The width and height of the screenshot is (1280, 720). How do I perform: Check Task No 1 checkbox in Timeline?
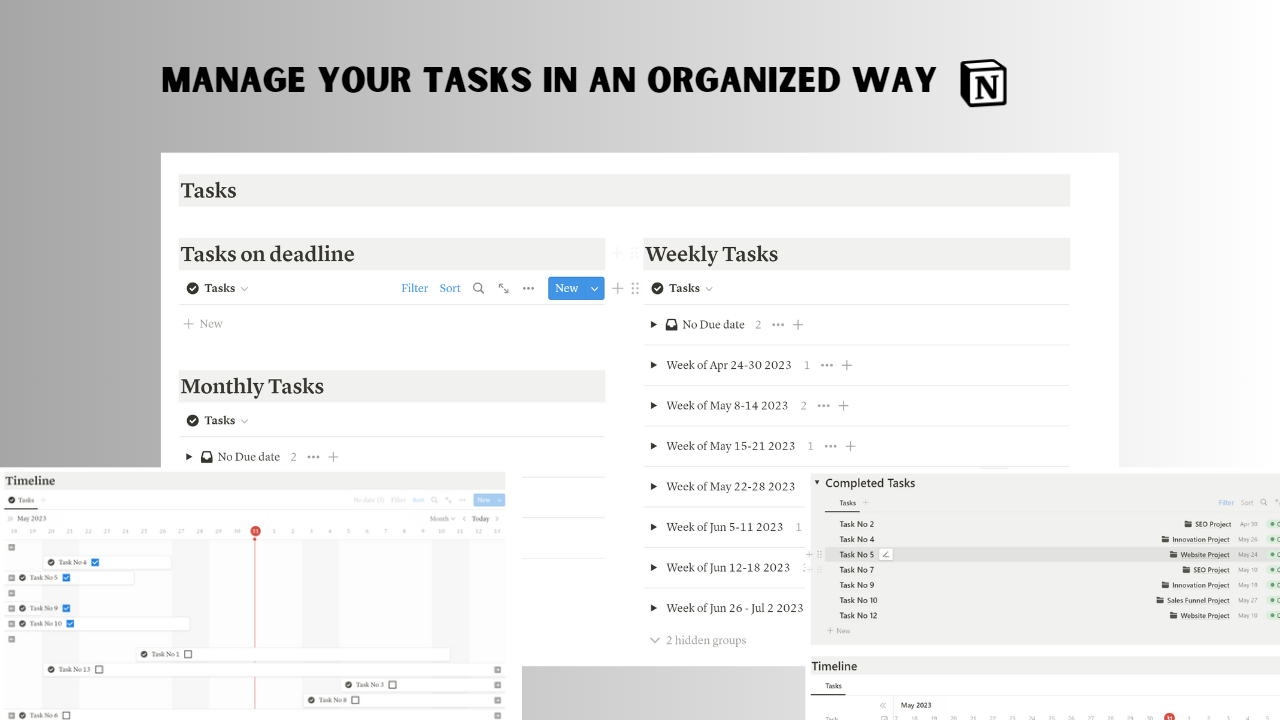188,654
